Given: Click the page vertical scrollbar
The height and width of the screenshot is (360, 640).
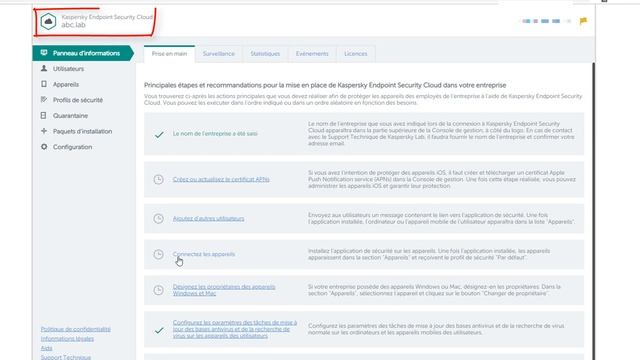Looking at the screenshot, I should [x=593, y=211].
